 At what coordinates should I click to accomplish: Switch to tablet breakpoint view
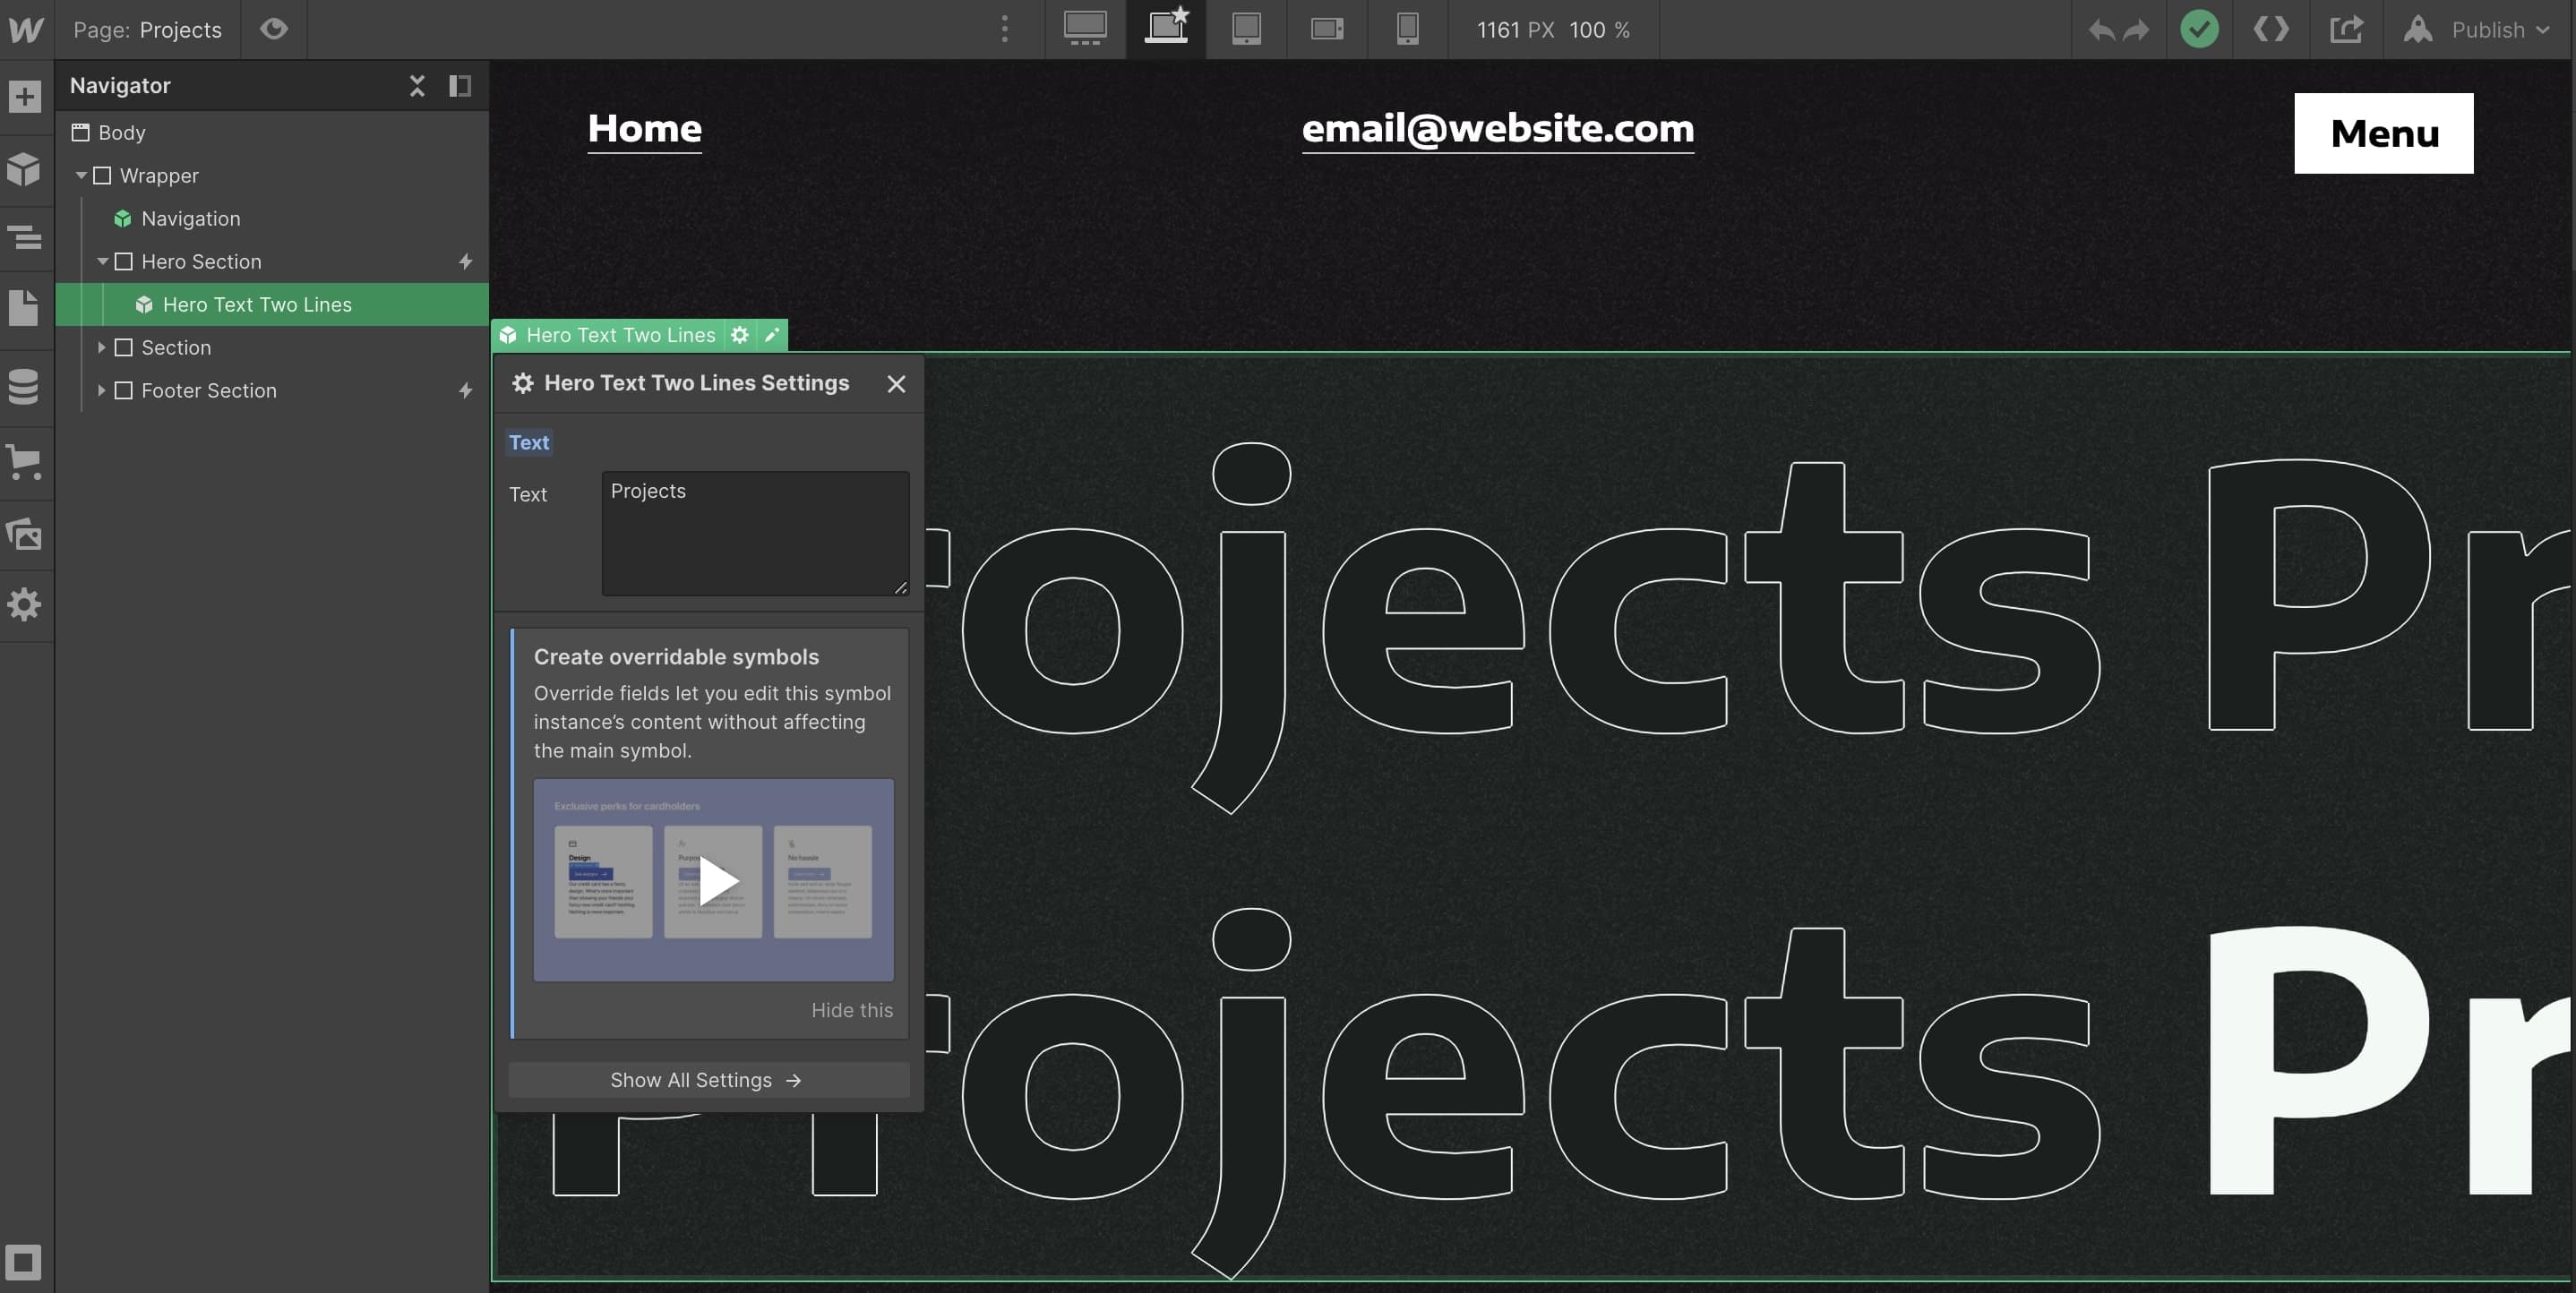pyautogui.click(x=1246, y=29)
